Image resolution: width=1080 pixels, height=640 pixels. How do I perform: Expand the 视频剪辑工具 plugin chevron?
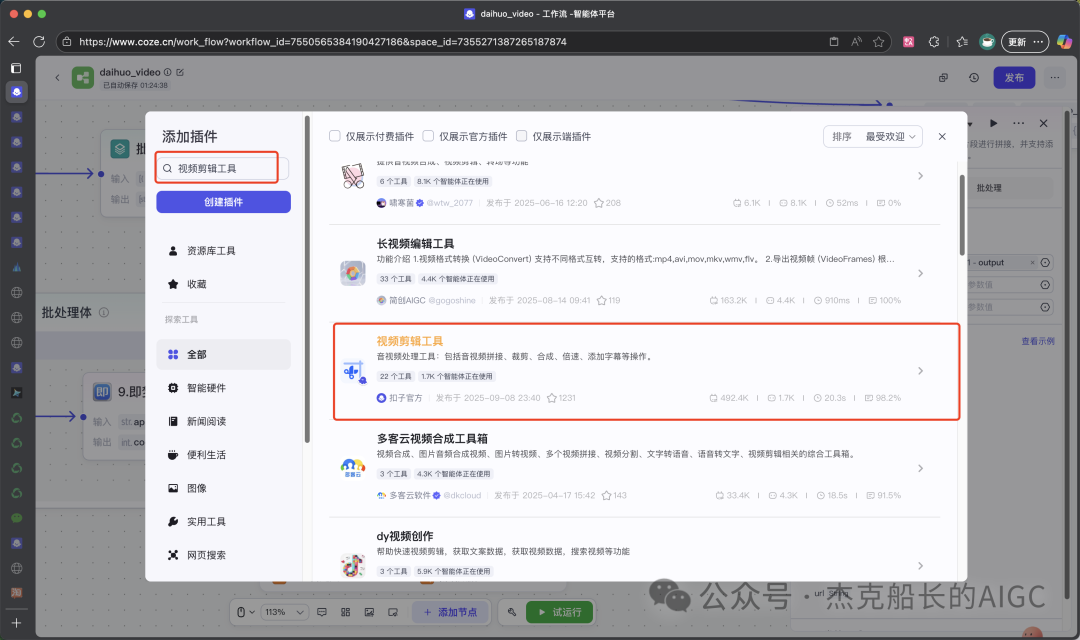(x=920, y=371)
